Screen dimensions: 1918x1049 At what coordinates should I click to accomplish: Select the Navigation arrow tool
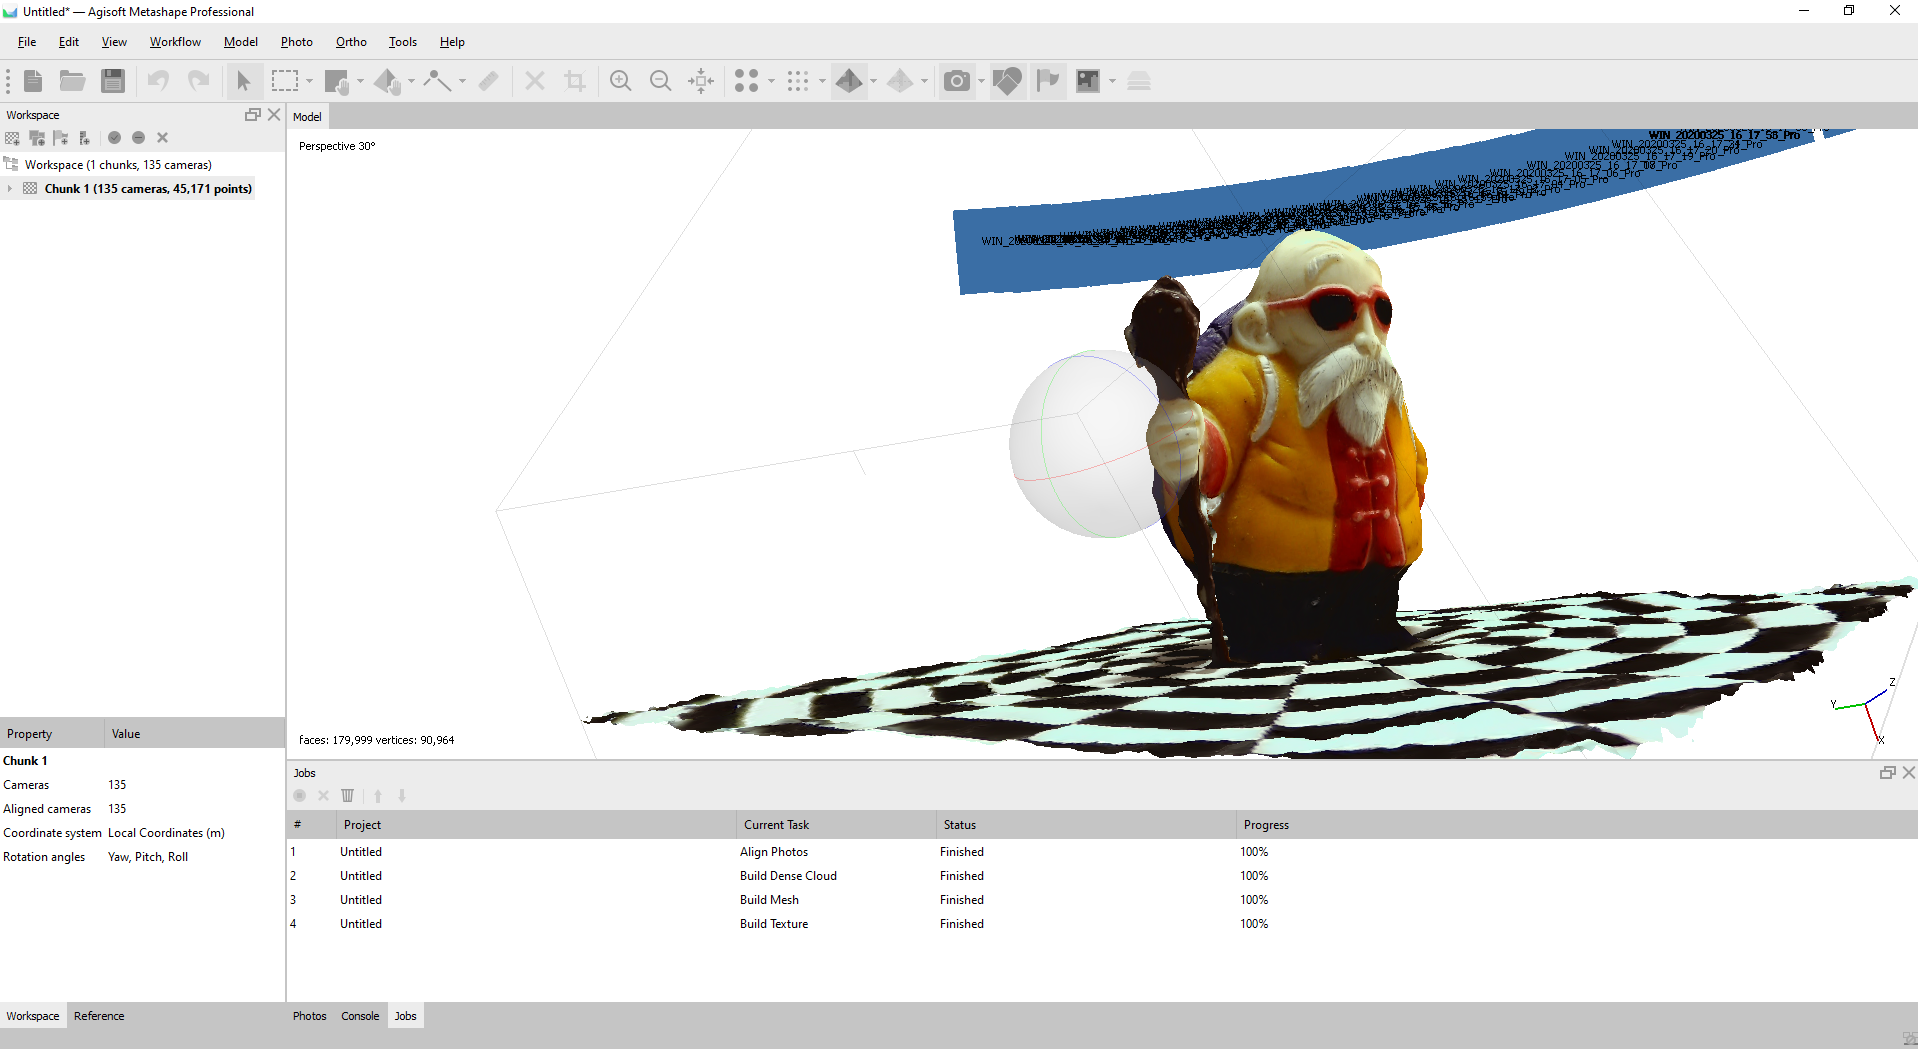click(244, 81)
